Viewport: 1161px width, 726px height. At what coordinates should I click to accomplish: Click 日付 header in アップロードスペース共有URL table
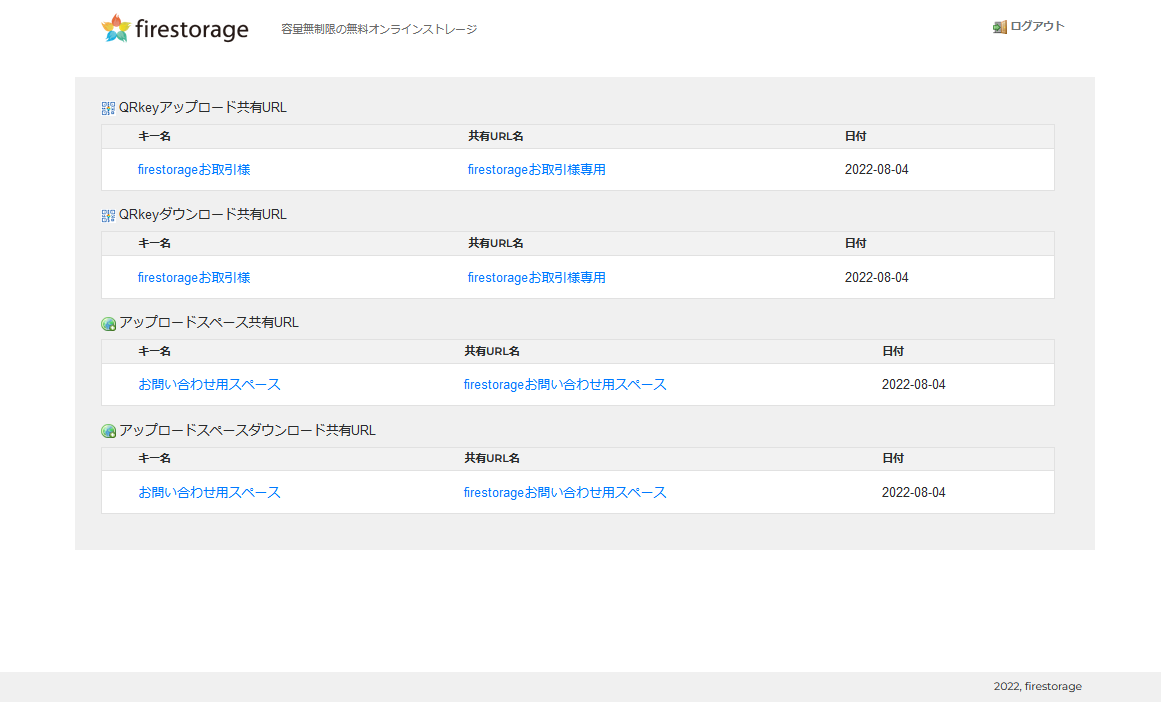(893, 351)
